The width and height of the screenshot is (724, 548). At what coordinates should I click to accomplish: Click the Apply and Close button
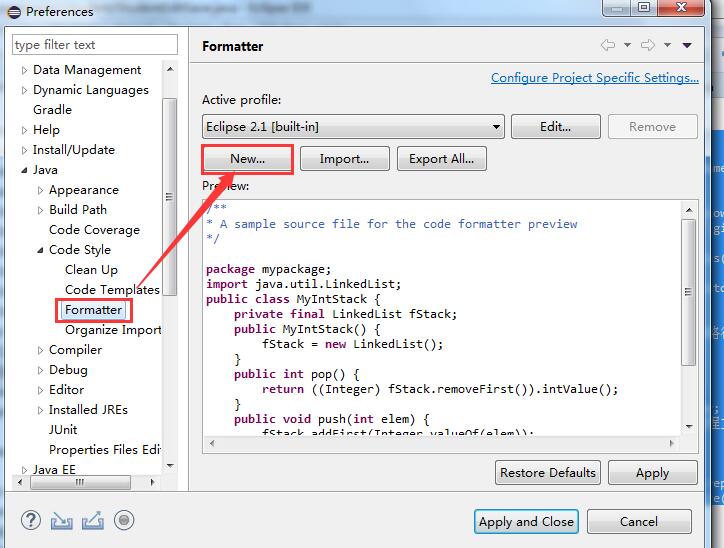[x=526, y=521]
